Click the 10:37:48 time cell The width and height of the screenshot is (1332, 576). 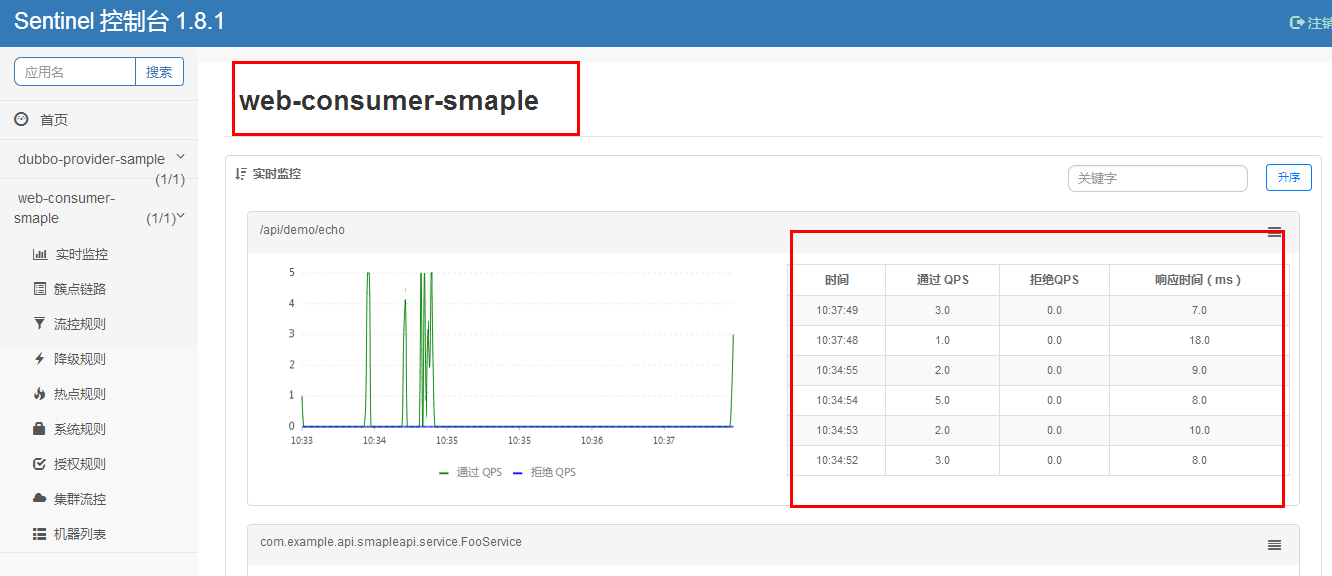coord(837,340)
